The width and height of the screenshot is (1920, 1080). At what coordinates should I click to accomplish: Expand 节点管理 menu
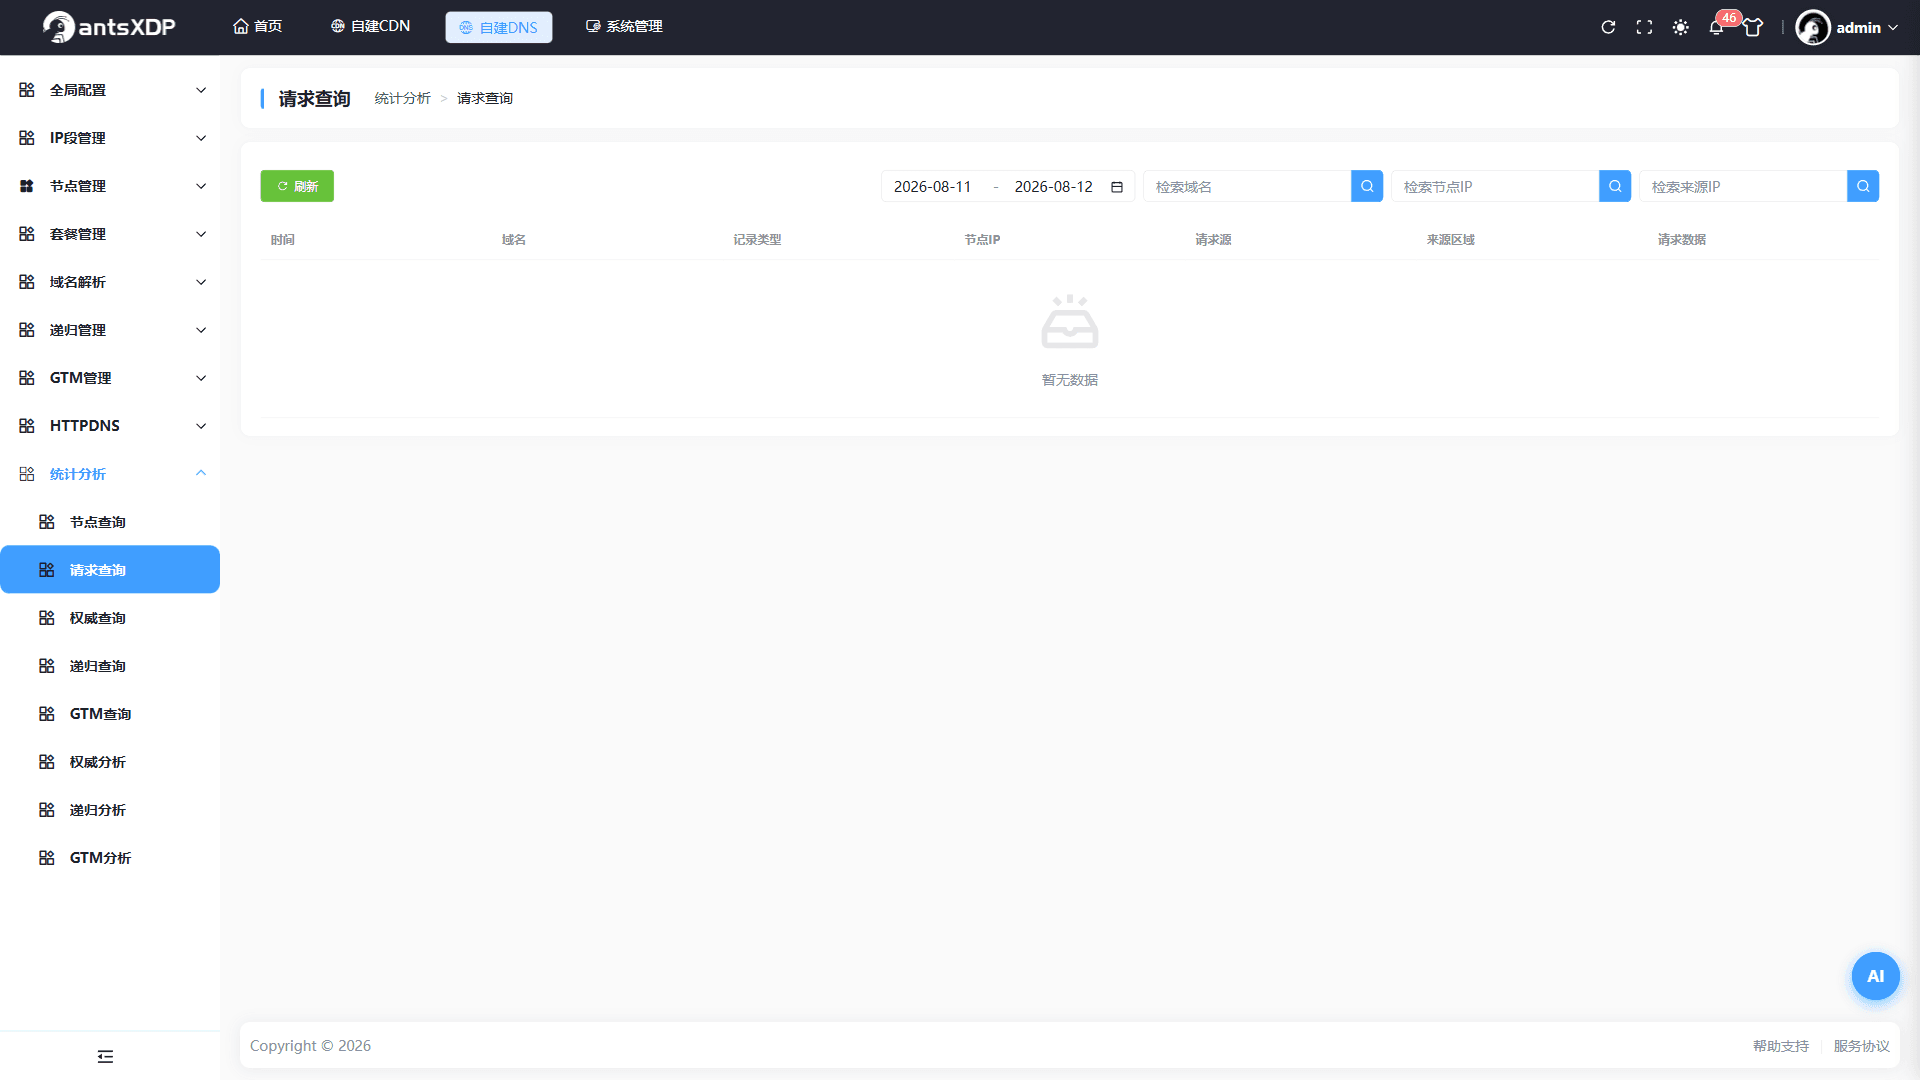tap(110, 186)
